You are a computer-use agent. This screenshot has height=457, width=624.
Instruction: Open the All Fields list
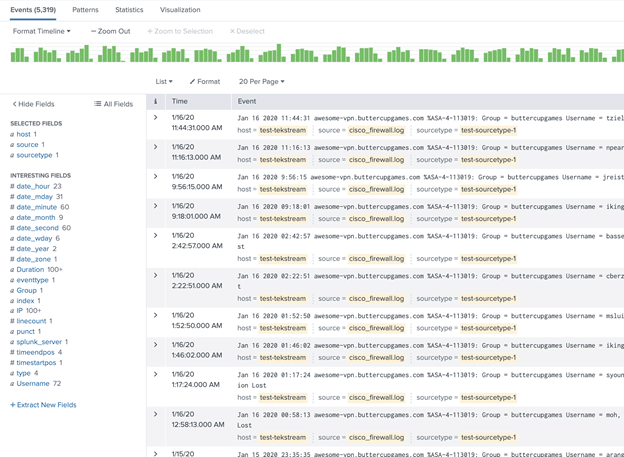click(x=113, y=104)
